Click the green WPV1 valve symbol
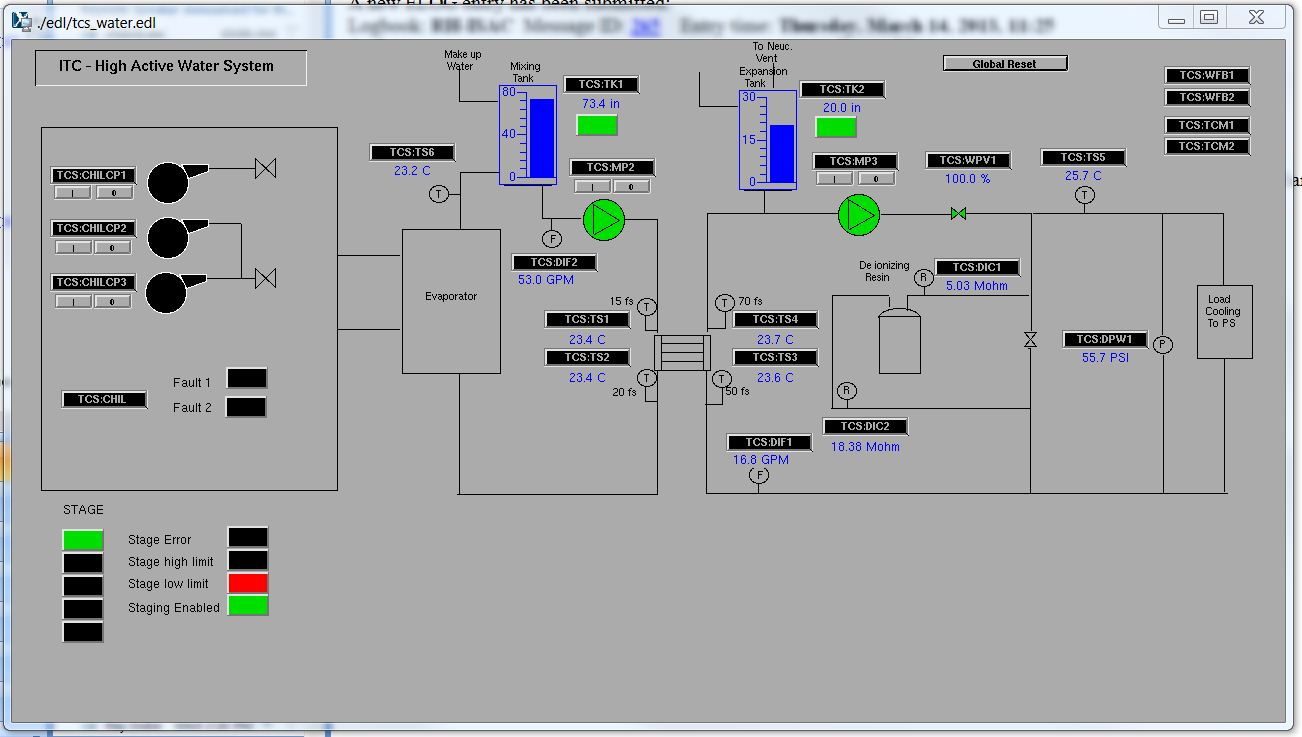This screenshot has width=1302, height=737. click(958, 213)
